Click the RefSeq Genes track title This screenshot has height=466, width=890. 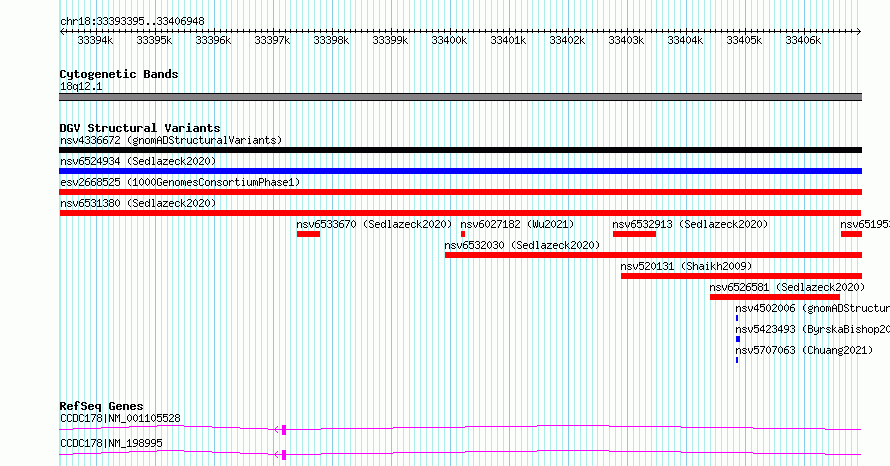tap(101, 406)
